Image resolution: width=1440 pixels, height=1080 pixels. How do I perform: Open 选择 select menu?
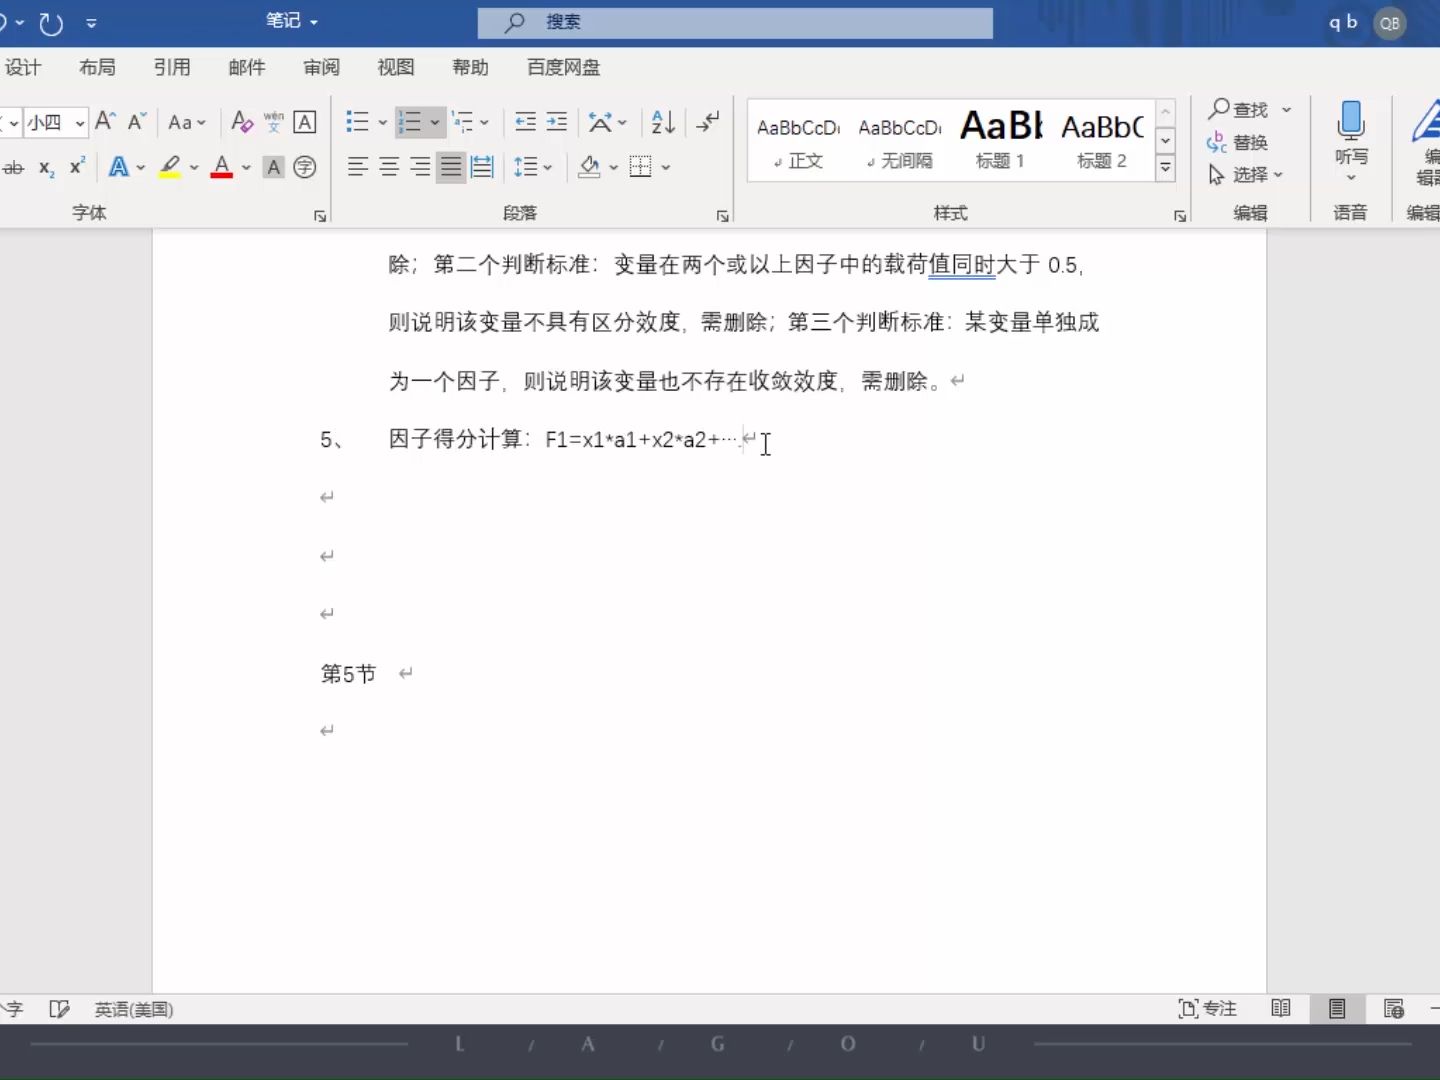[x=1245, y=175]
